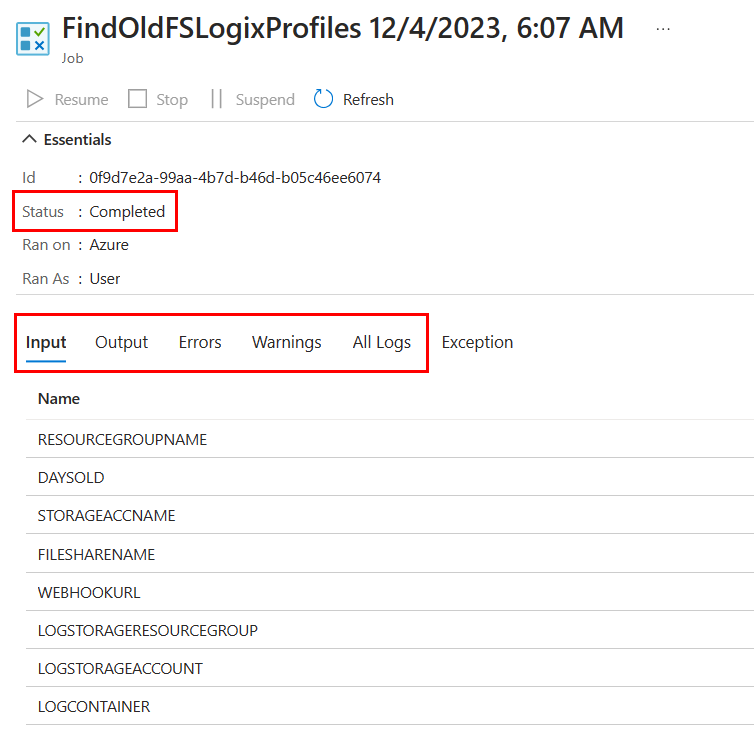Show the All Logs tab
Image resolution: width=754 pixels, height=746 pixels.
point(381,342)
